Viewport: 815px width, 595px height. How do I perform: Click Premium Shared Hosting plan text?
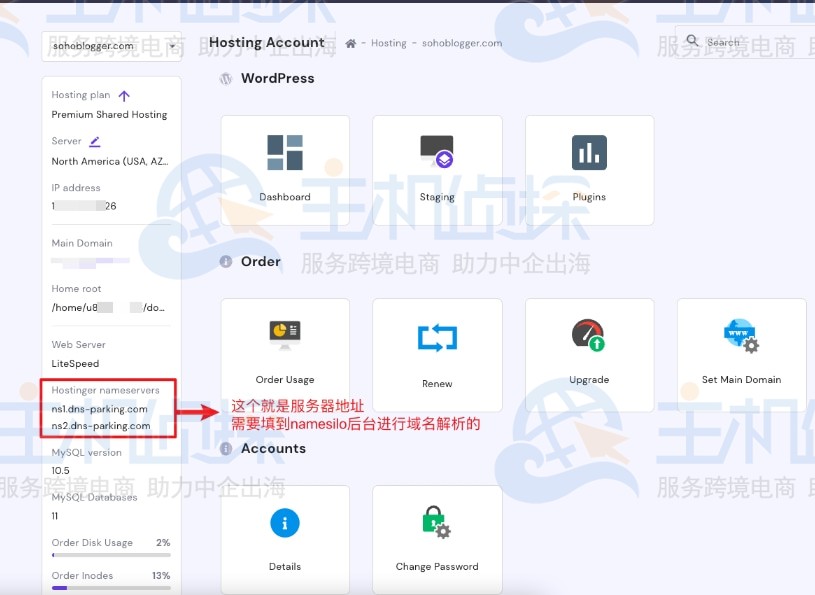[109, 115]
